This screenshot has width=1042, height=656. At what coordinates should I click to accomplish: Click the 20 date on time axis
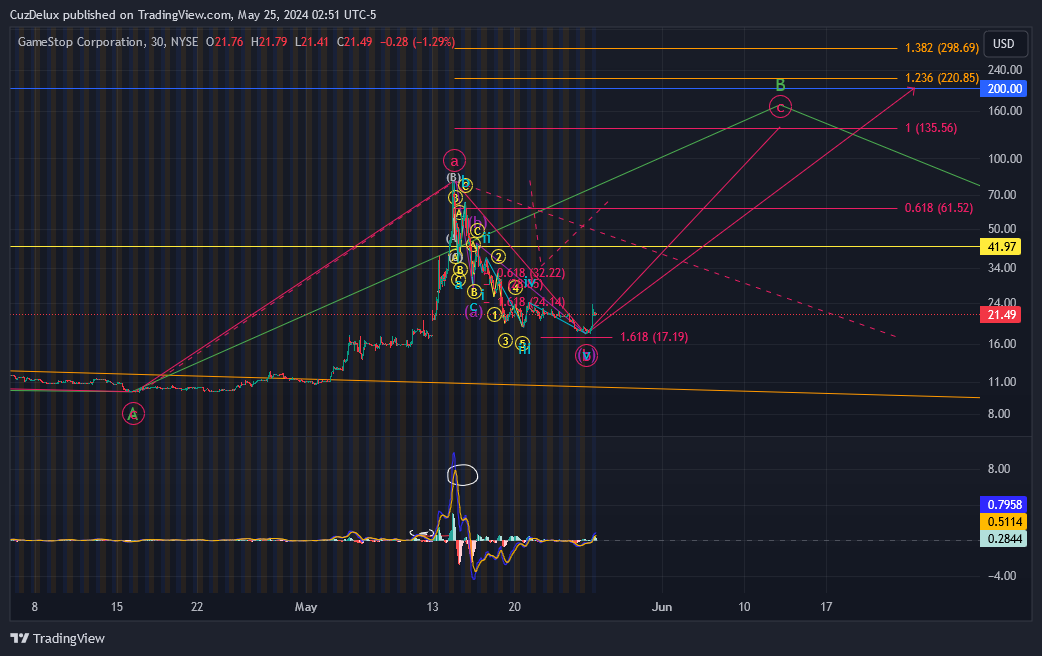coord(514,607)
